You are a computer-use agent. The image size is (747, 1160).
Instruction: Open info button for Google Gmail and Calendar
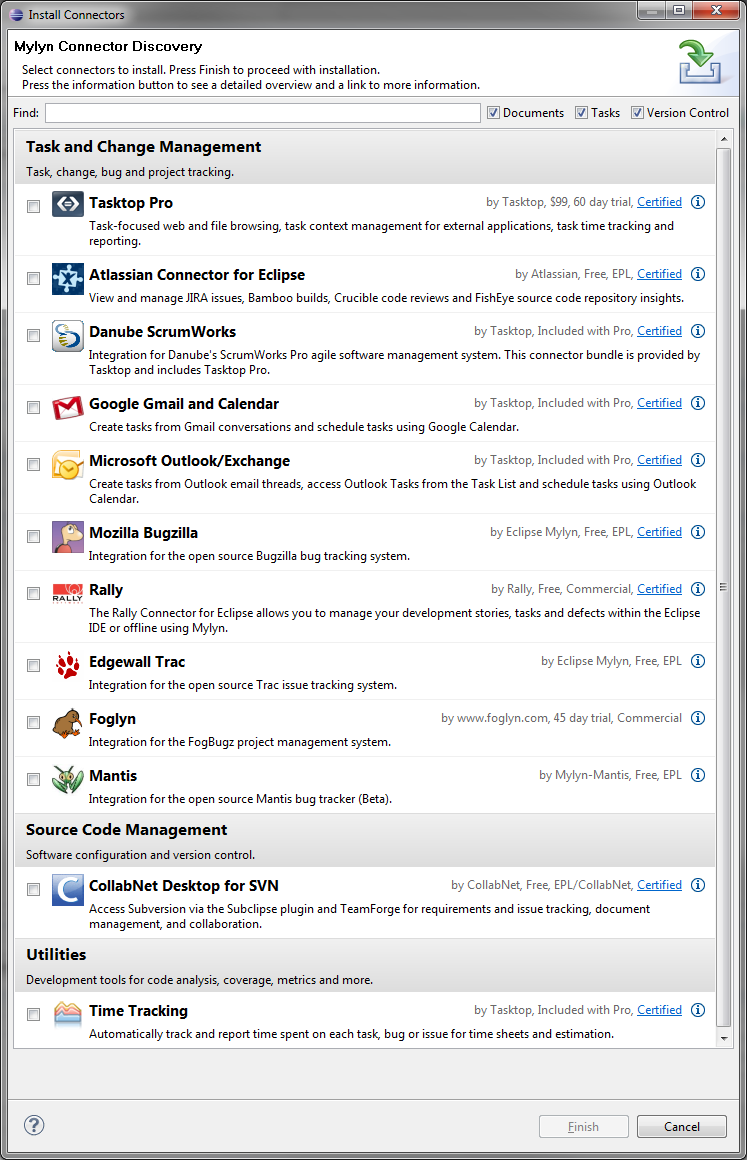(x=697, y=402)
